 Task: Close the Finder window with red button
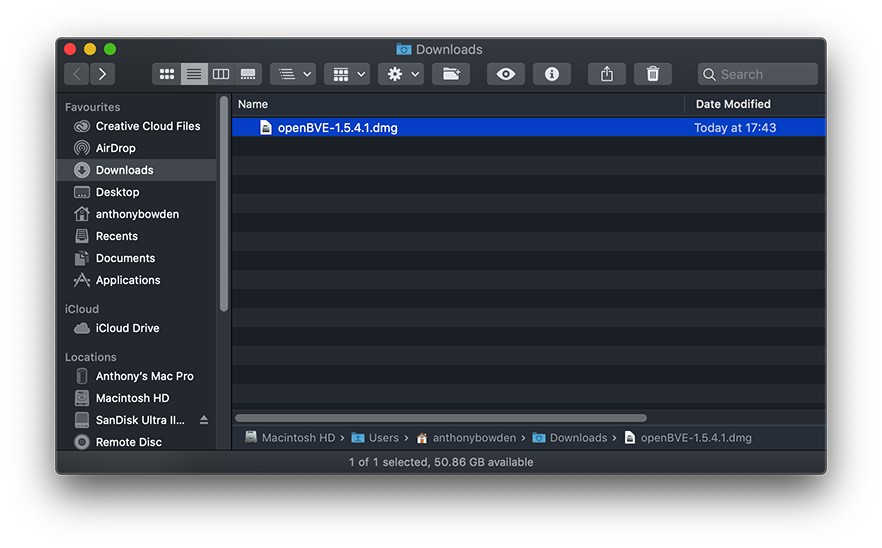70,49
